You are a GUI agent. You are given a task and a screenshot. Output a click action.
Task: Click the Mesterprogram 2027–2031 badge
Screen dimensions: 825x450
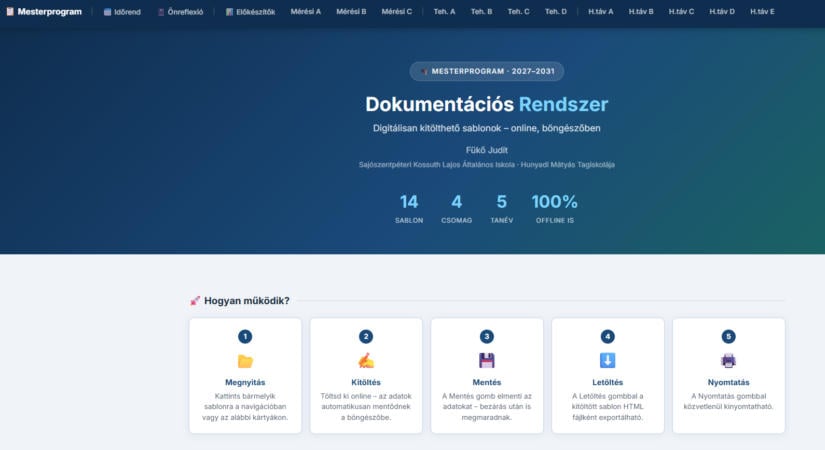[x=487, y=71]
